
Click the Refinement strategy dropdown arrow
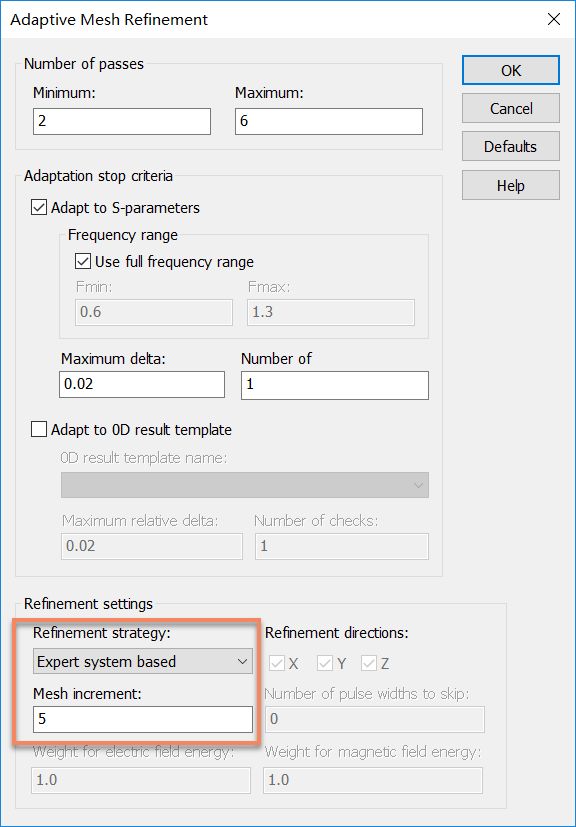click(x=242, y=661)
